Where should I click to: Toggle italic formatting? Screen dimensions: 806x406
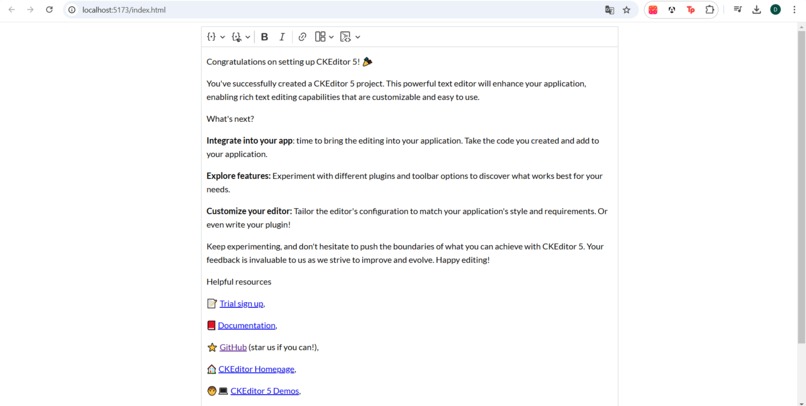pyautogui.click(x=282, y=37)
